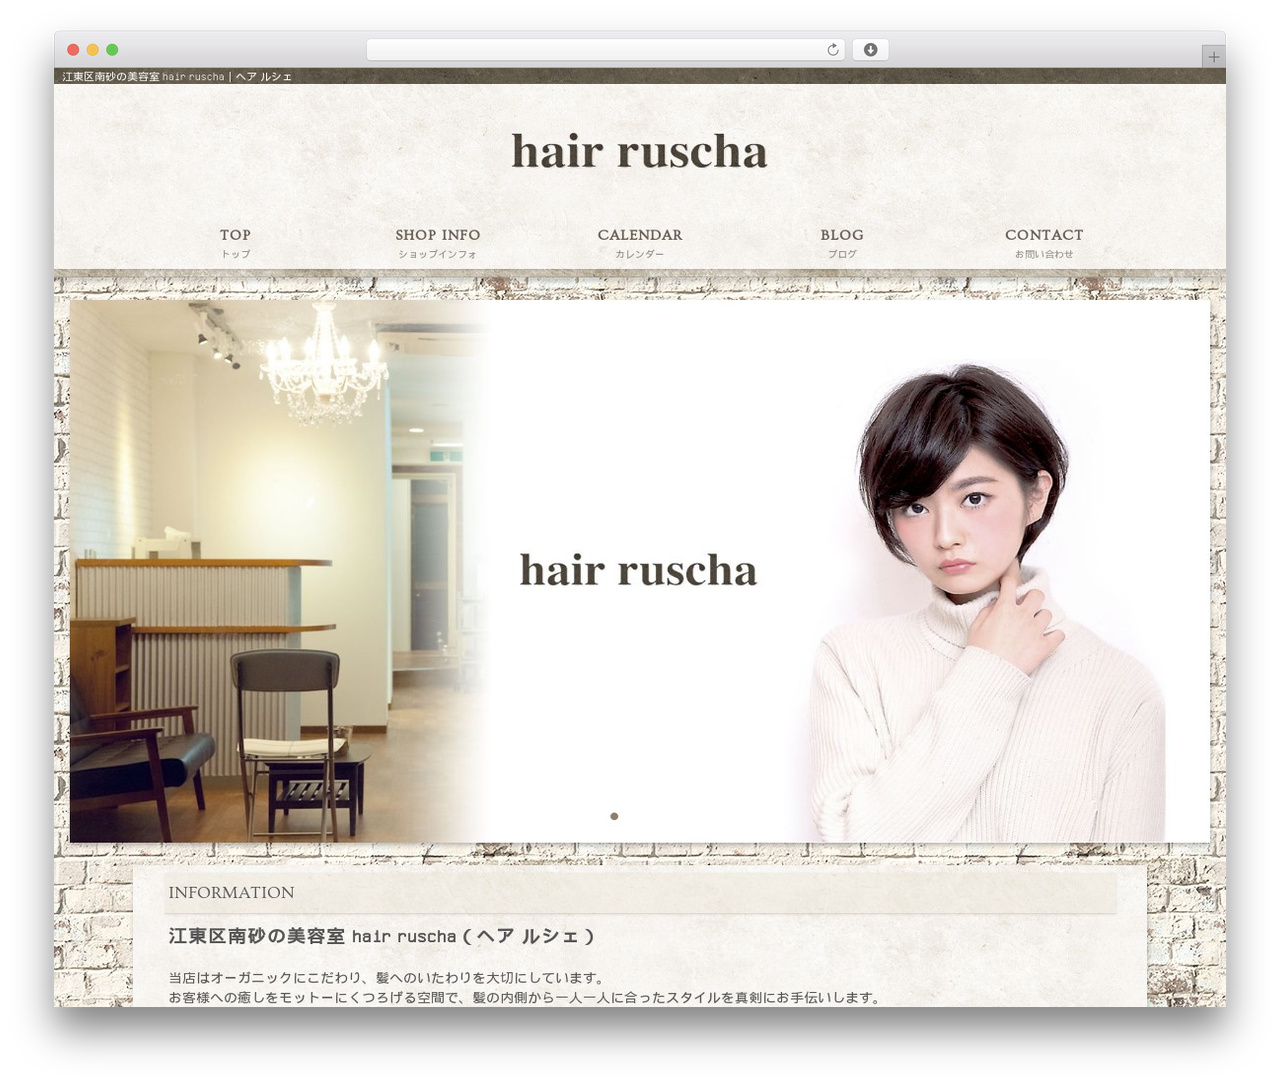1280x1084 pixels.
Task: Open the TOP menu item
Action: [x=235, y=243]
